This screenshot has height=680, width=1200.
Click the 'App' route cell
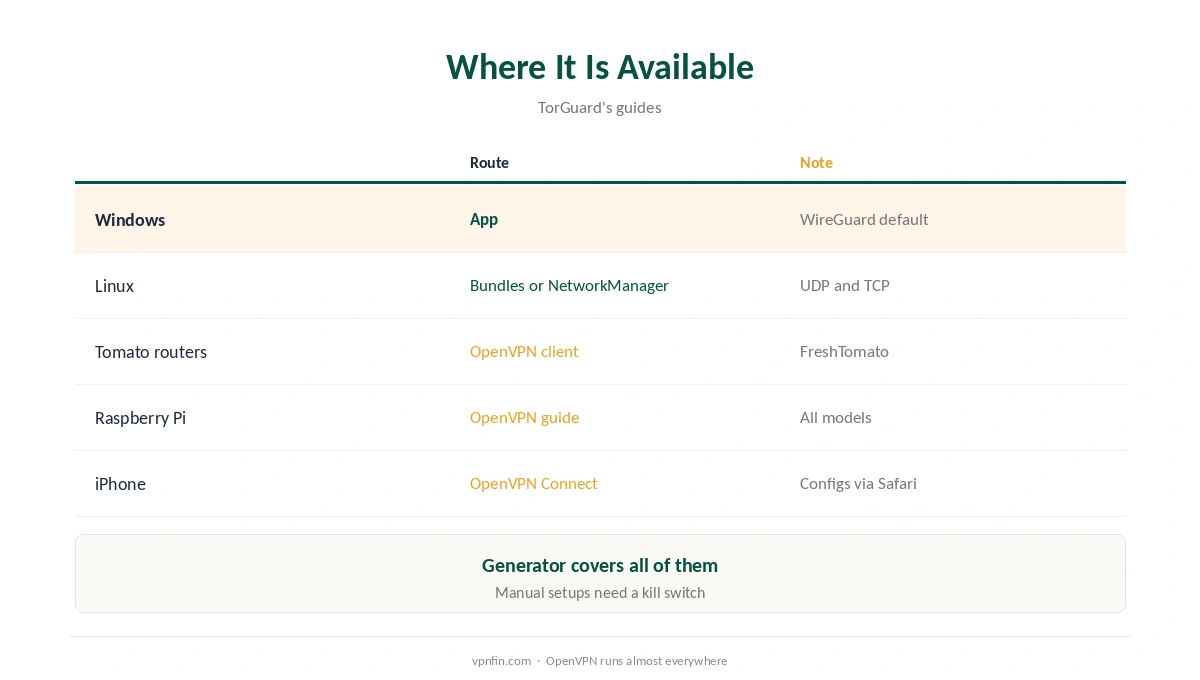click(x=484, y=219)
